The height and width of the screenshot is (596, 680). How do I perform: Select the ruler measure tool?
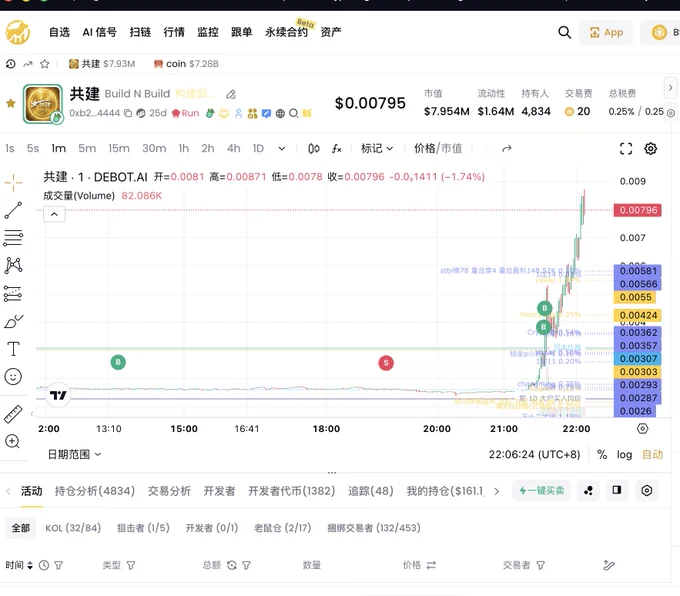pos(13,414)
